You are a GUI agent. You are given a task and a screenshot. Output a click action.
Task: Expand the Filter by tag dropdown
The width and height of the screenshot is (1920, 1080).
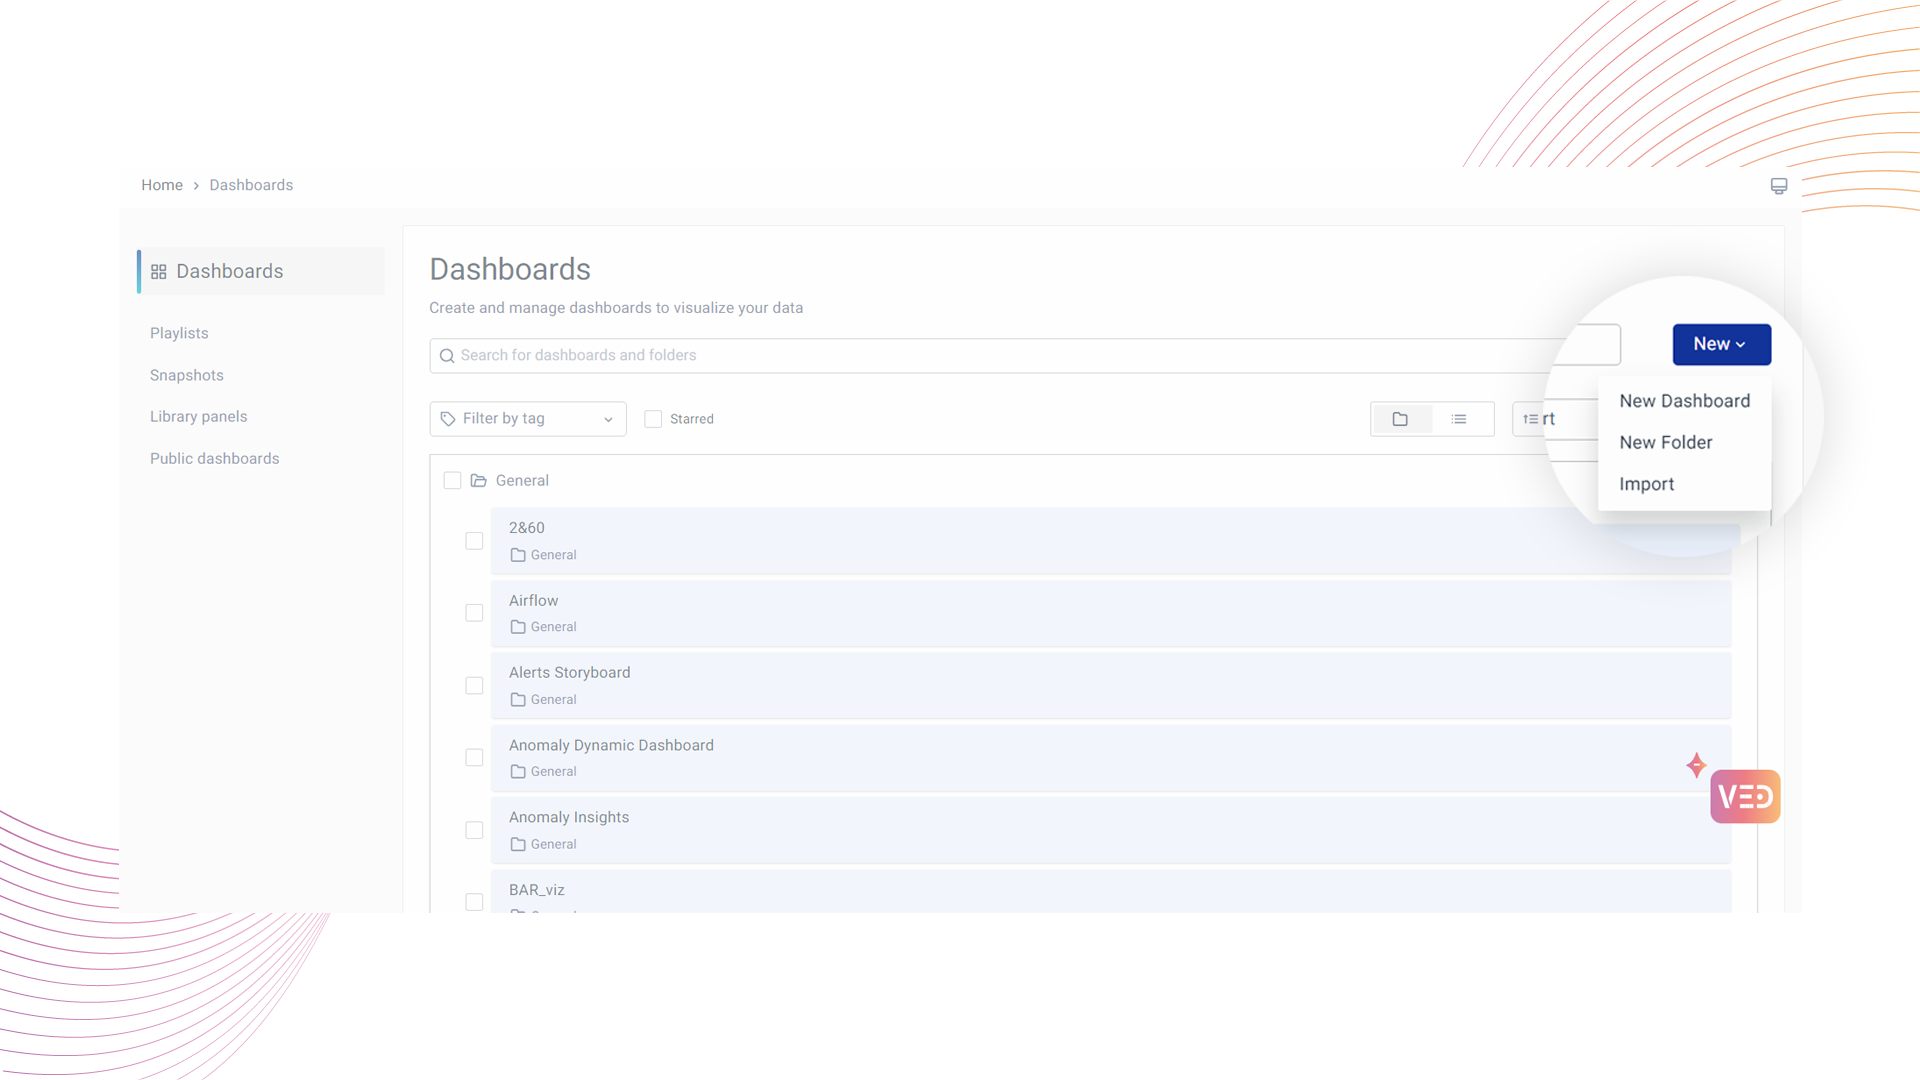tap(528, 419)
